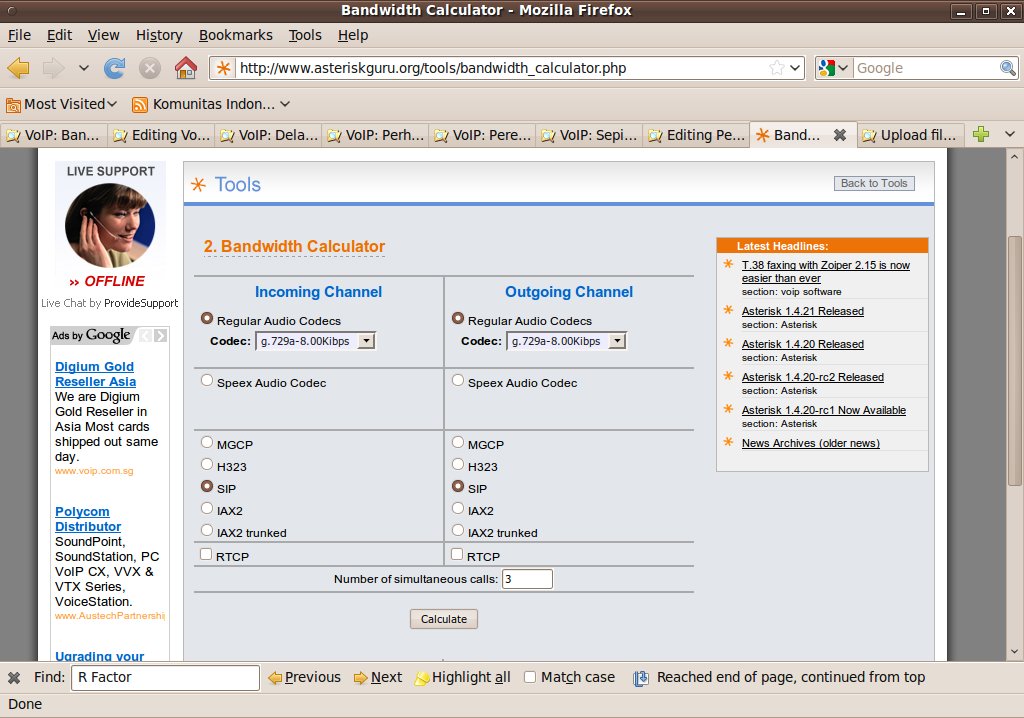Viewport: 1024px width, 718px height.
Task: Click the search magnifier icon
Action: 1008,68
